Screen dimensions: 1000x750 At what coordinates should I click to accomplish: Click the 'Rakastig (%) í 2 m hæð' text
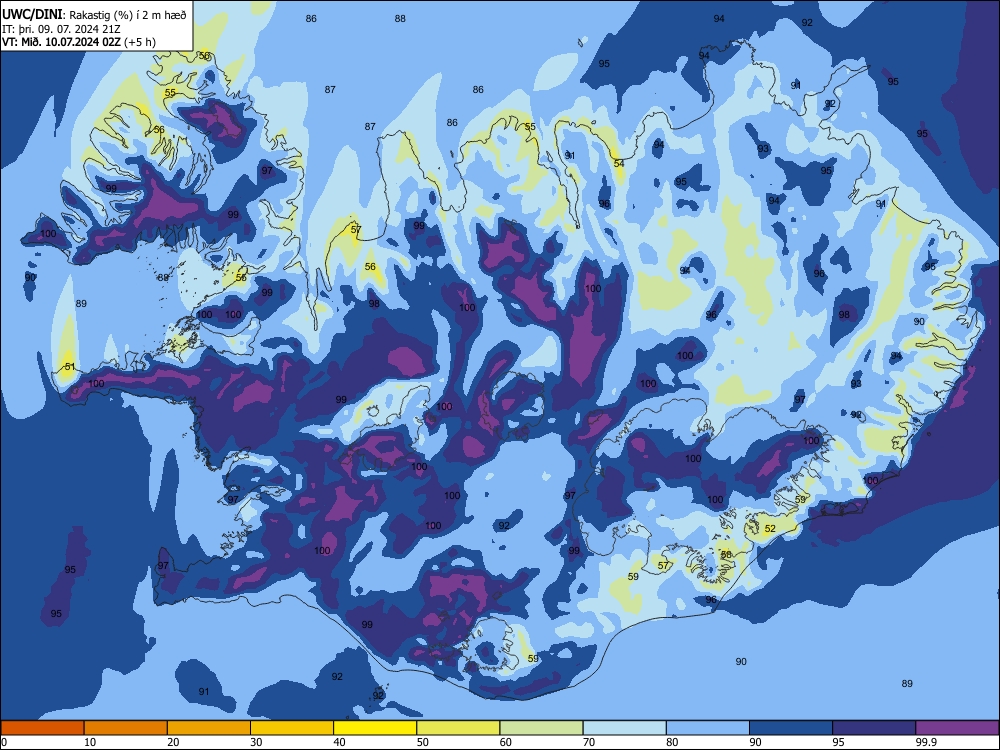tap(128, 15)
